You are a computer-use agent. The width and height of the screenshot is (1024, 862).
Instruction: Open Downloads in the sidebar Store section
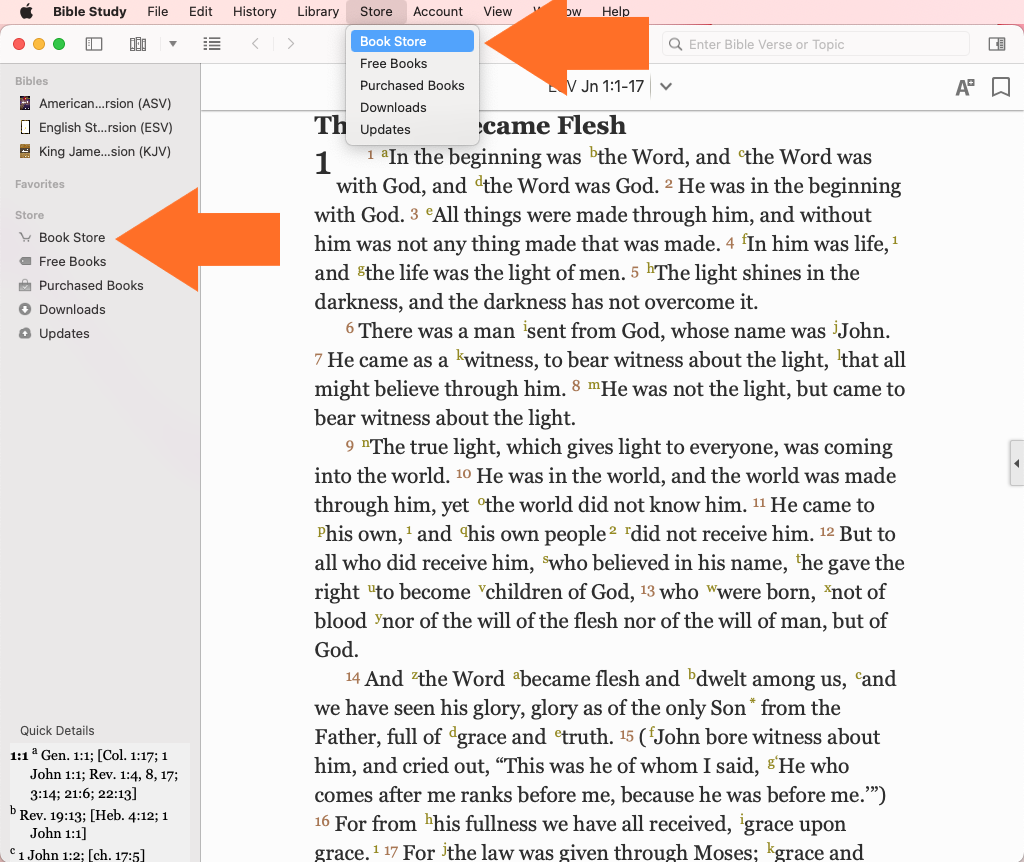(x=72, y=309)
